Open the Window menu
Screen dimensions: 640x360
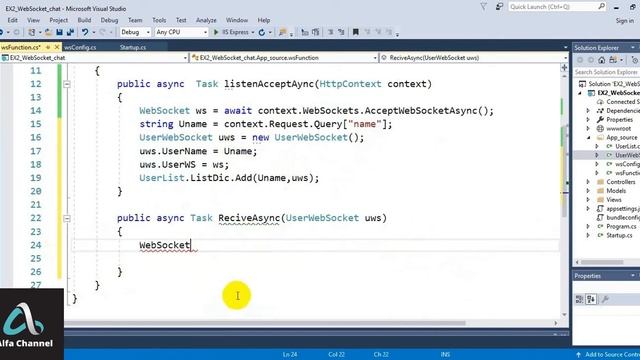pos(237,20)
